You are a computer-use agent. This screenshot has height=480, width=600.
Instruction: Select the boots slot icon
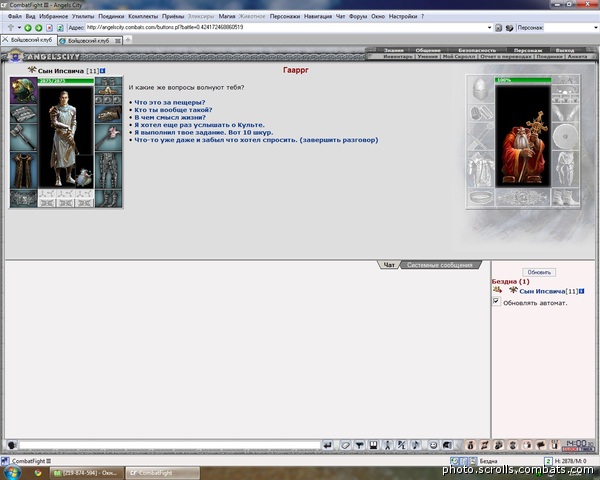pyautogui.click(x=109, y=199)
